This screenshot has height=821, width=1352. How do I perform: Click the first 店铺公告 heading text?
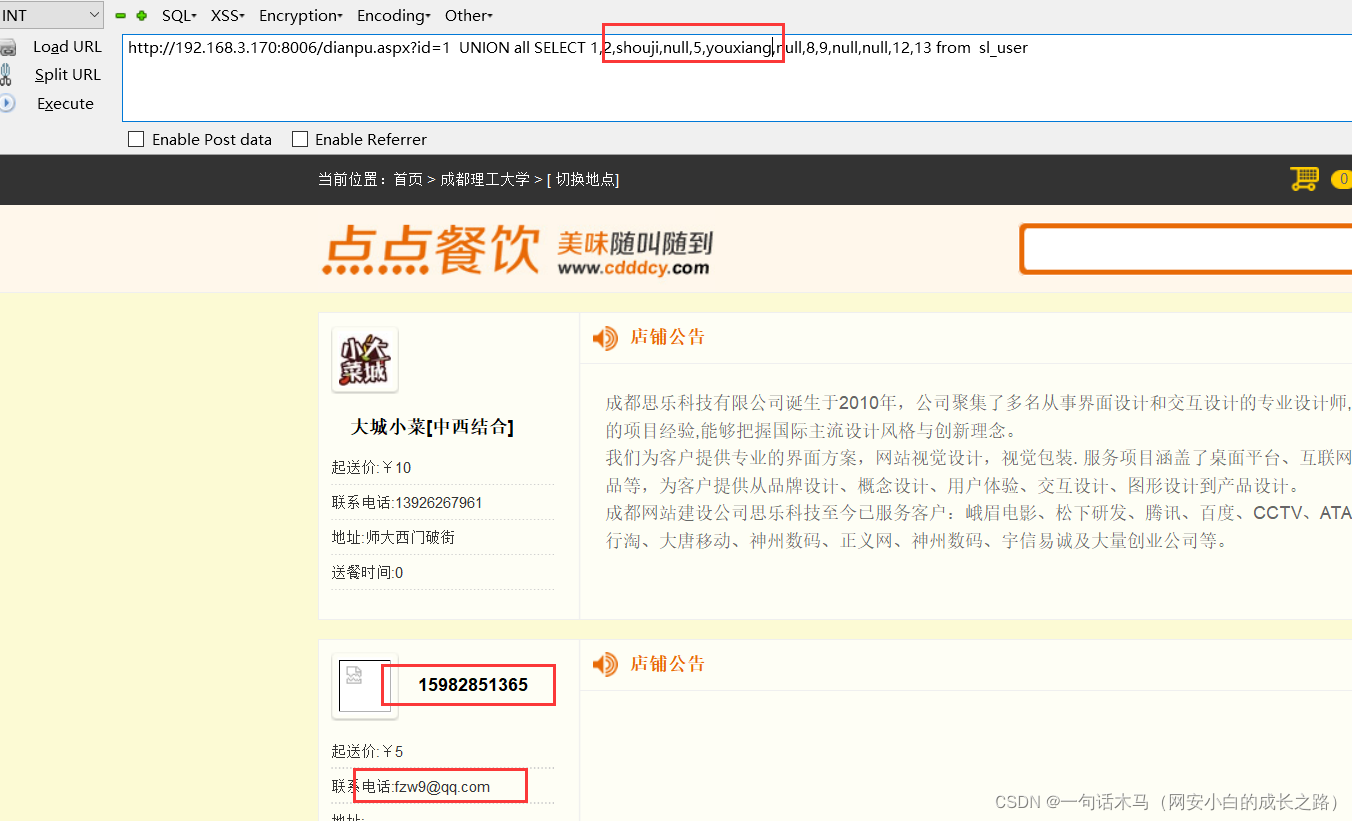[667, 338]
